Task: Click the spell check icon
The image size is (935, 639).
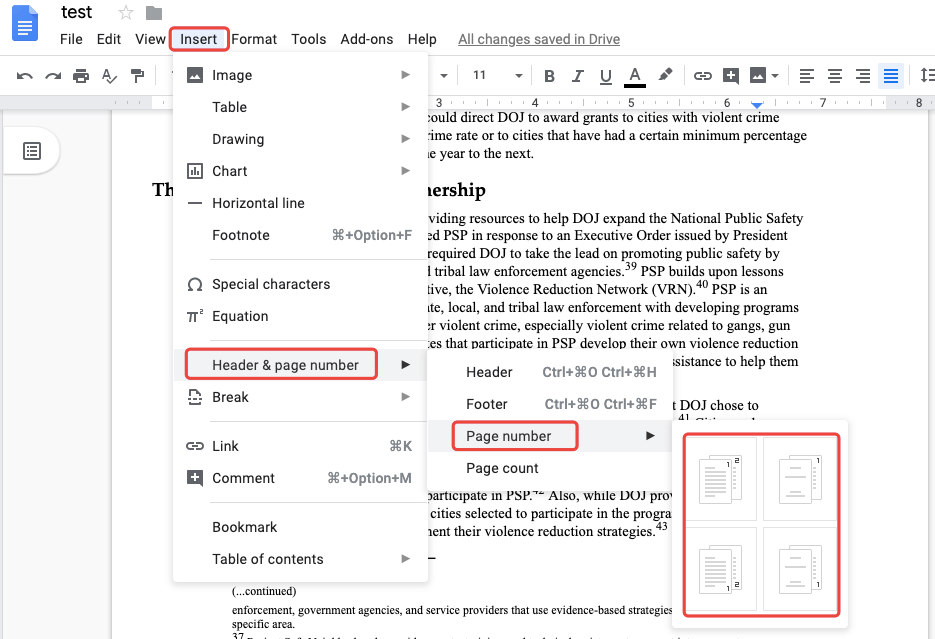Action: [109, 76]
